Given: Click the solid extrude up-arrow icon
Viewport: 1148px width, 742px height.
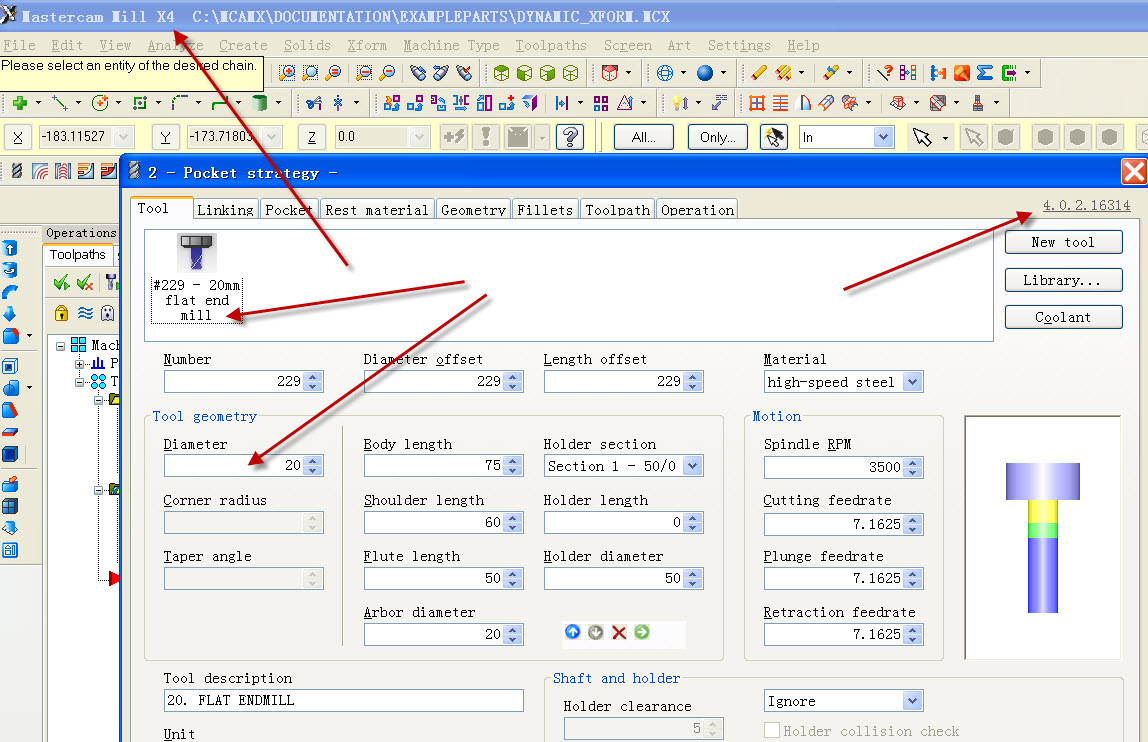Looking at the screenshot, I should tap(10, 248).
